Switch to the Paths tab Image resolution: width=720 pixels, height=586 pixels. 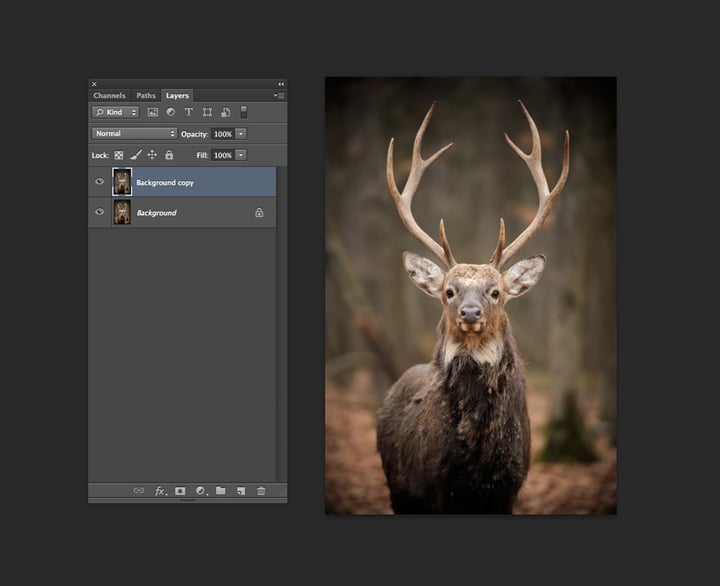pos(146,96)
